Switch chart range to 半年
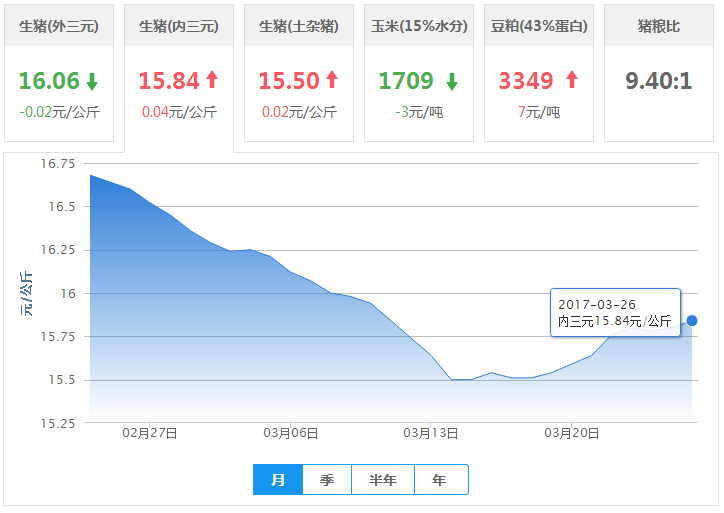The height and width of the screenshot is (513, 724). 383,480
